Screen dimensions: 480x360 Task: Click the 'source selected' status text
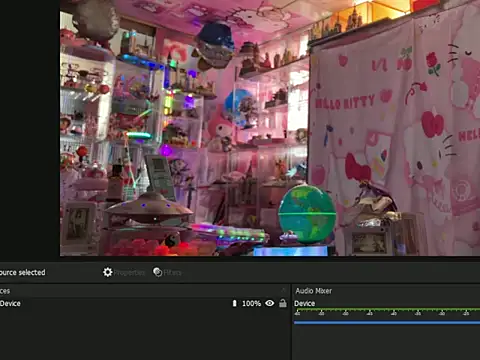pos(23,272)
